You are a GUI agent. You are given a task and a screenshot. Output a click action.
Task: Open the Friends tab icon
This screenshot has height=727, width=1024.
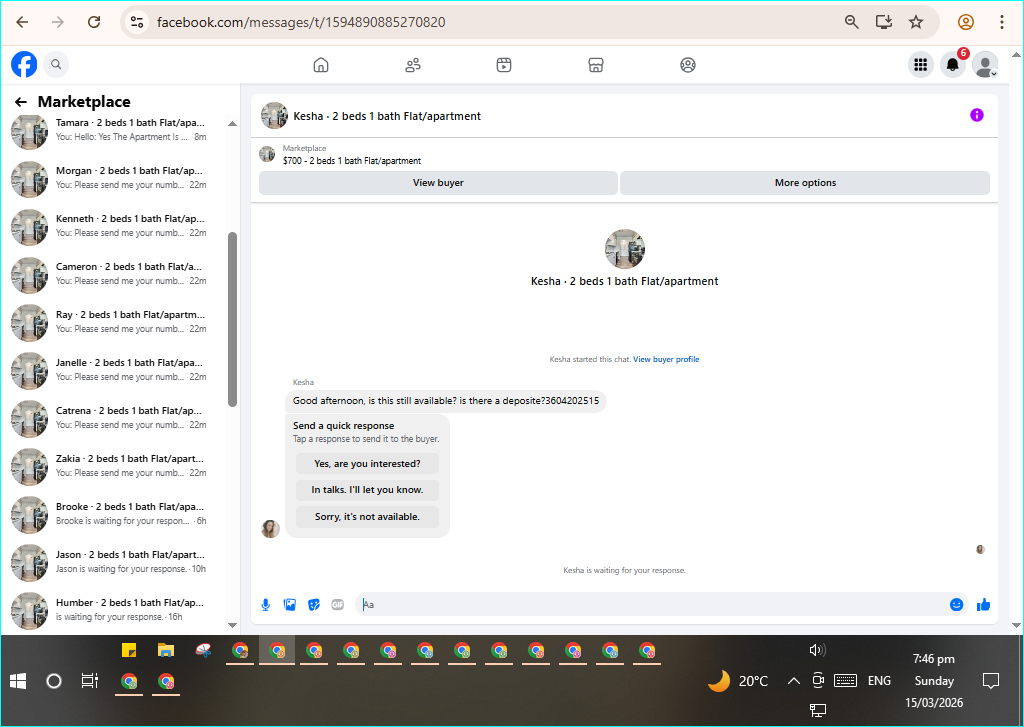click(x=413, y=65)
